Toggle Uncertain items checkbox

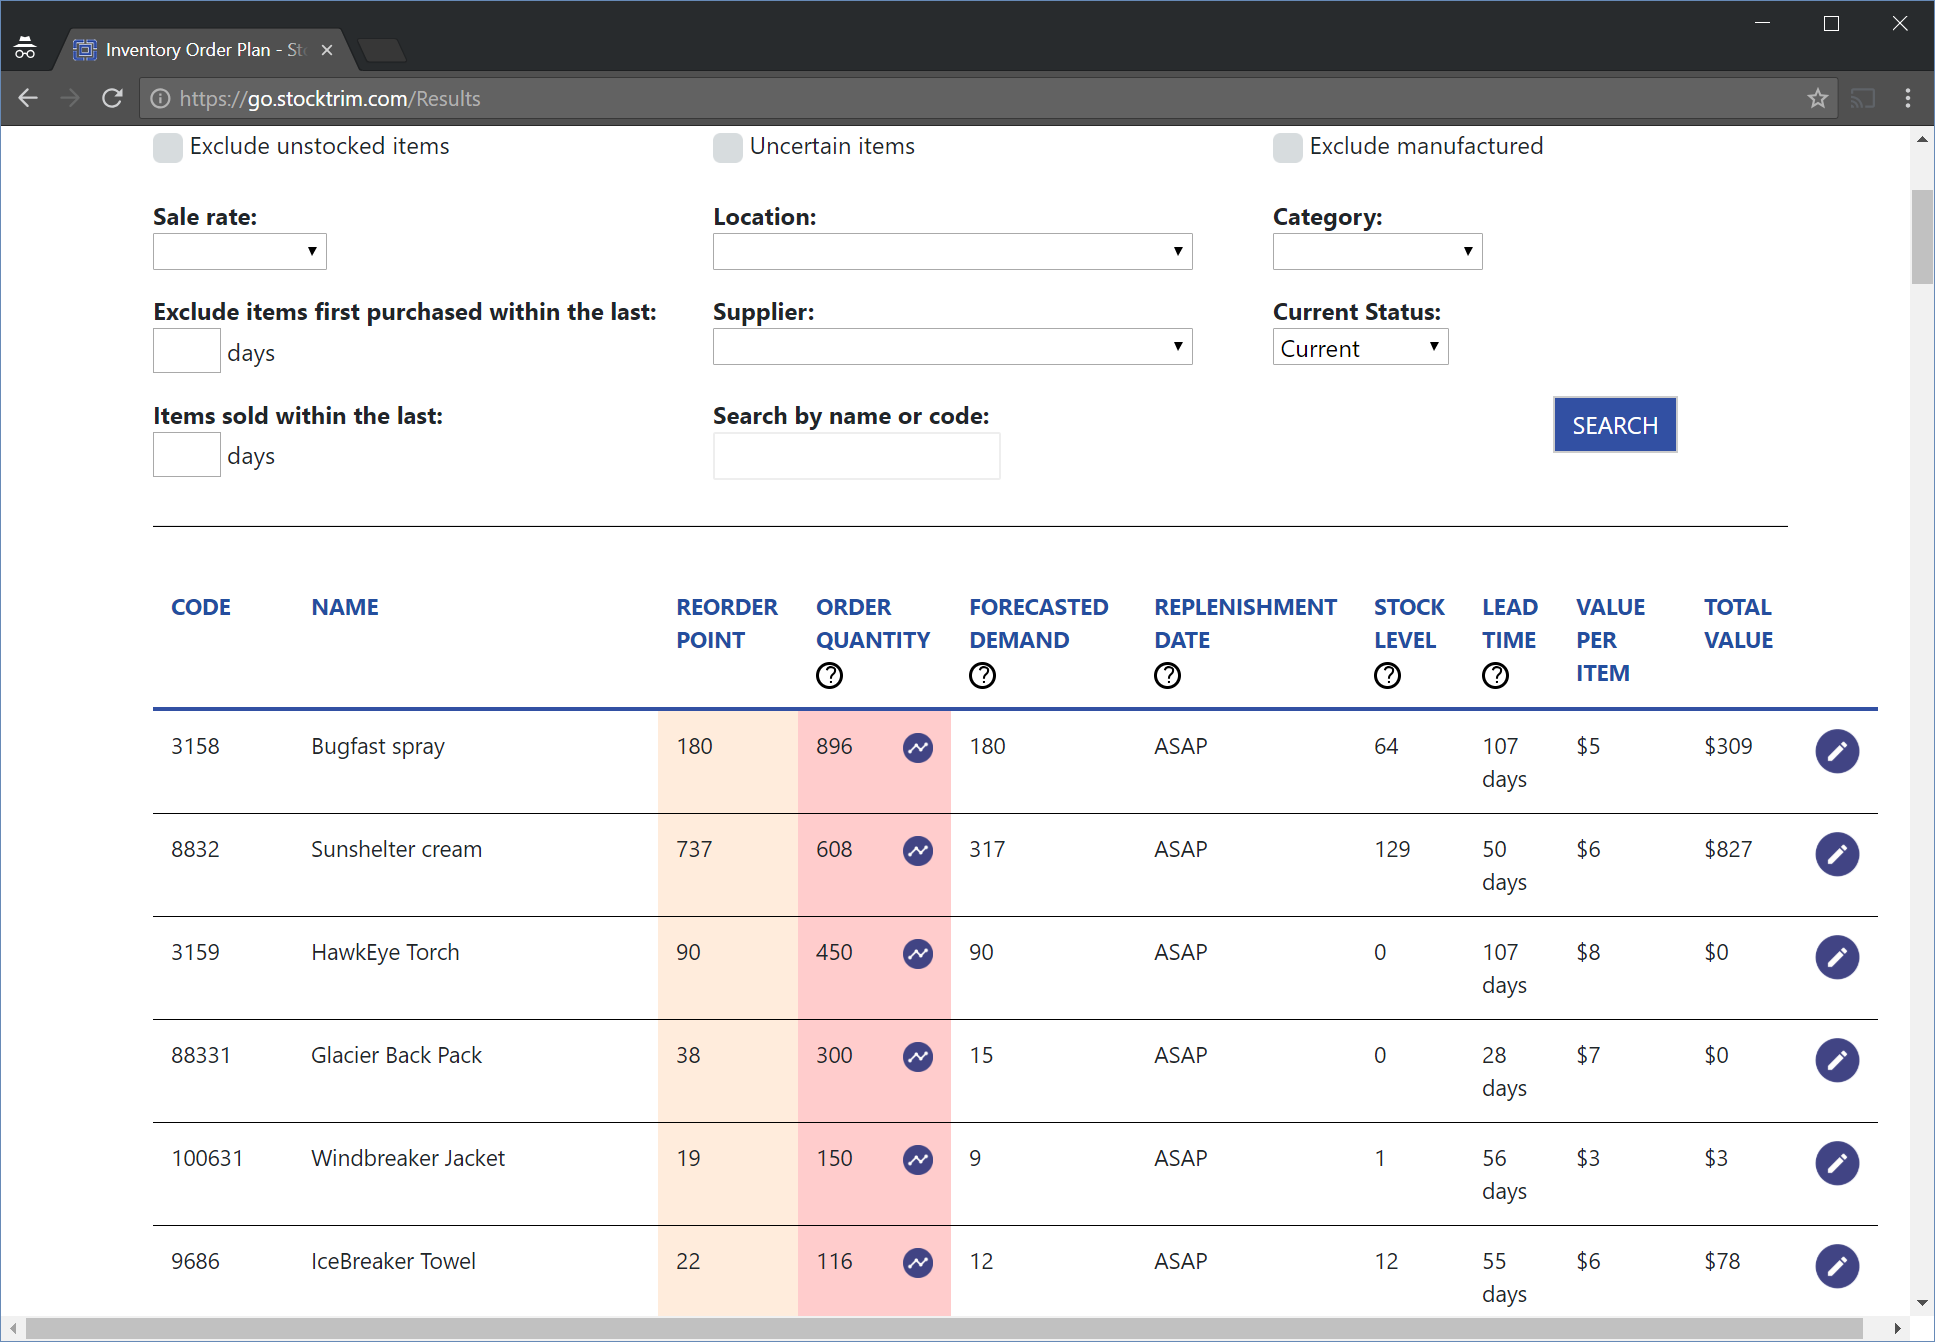pyautogui.click(x=728, y=148)
